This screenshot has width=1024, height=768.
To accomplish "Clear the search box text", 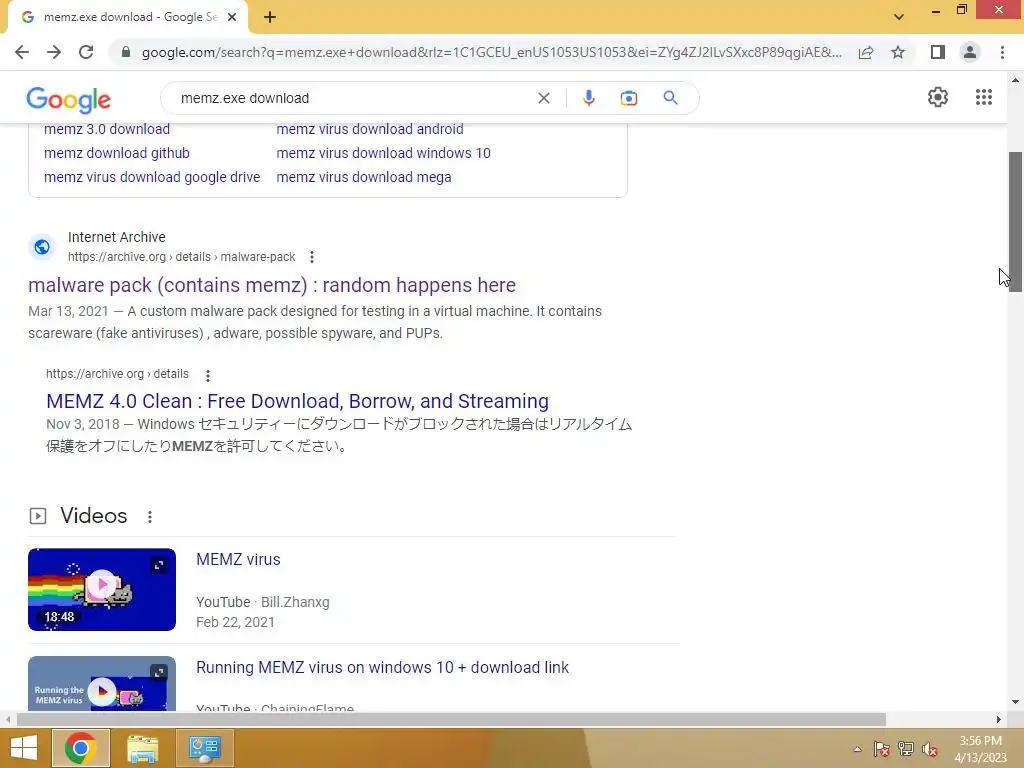I will coord(543,98).
